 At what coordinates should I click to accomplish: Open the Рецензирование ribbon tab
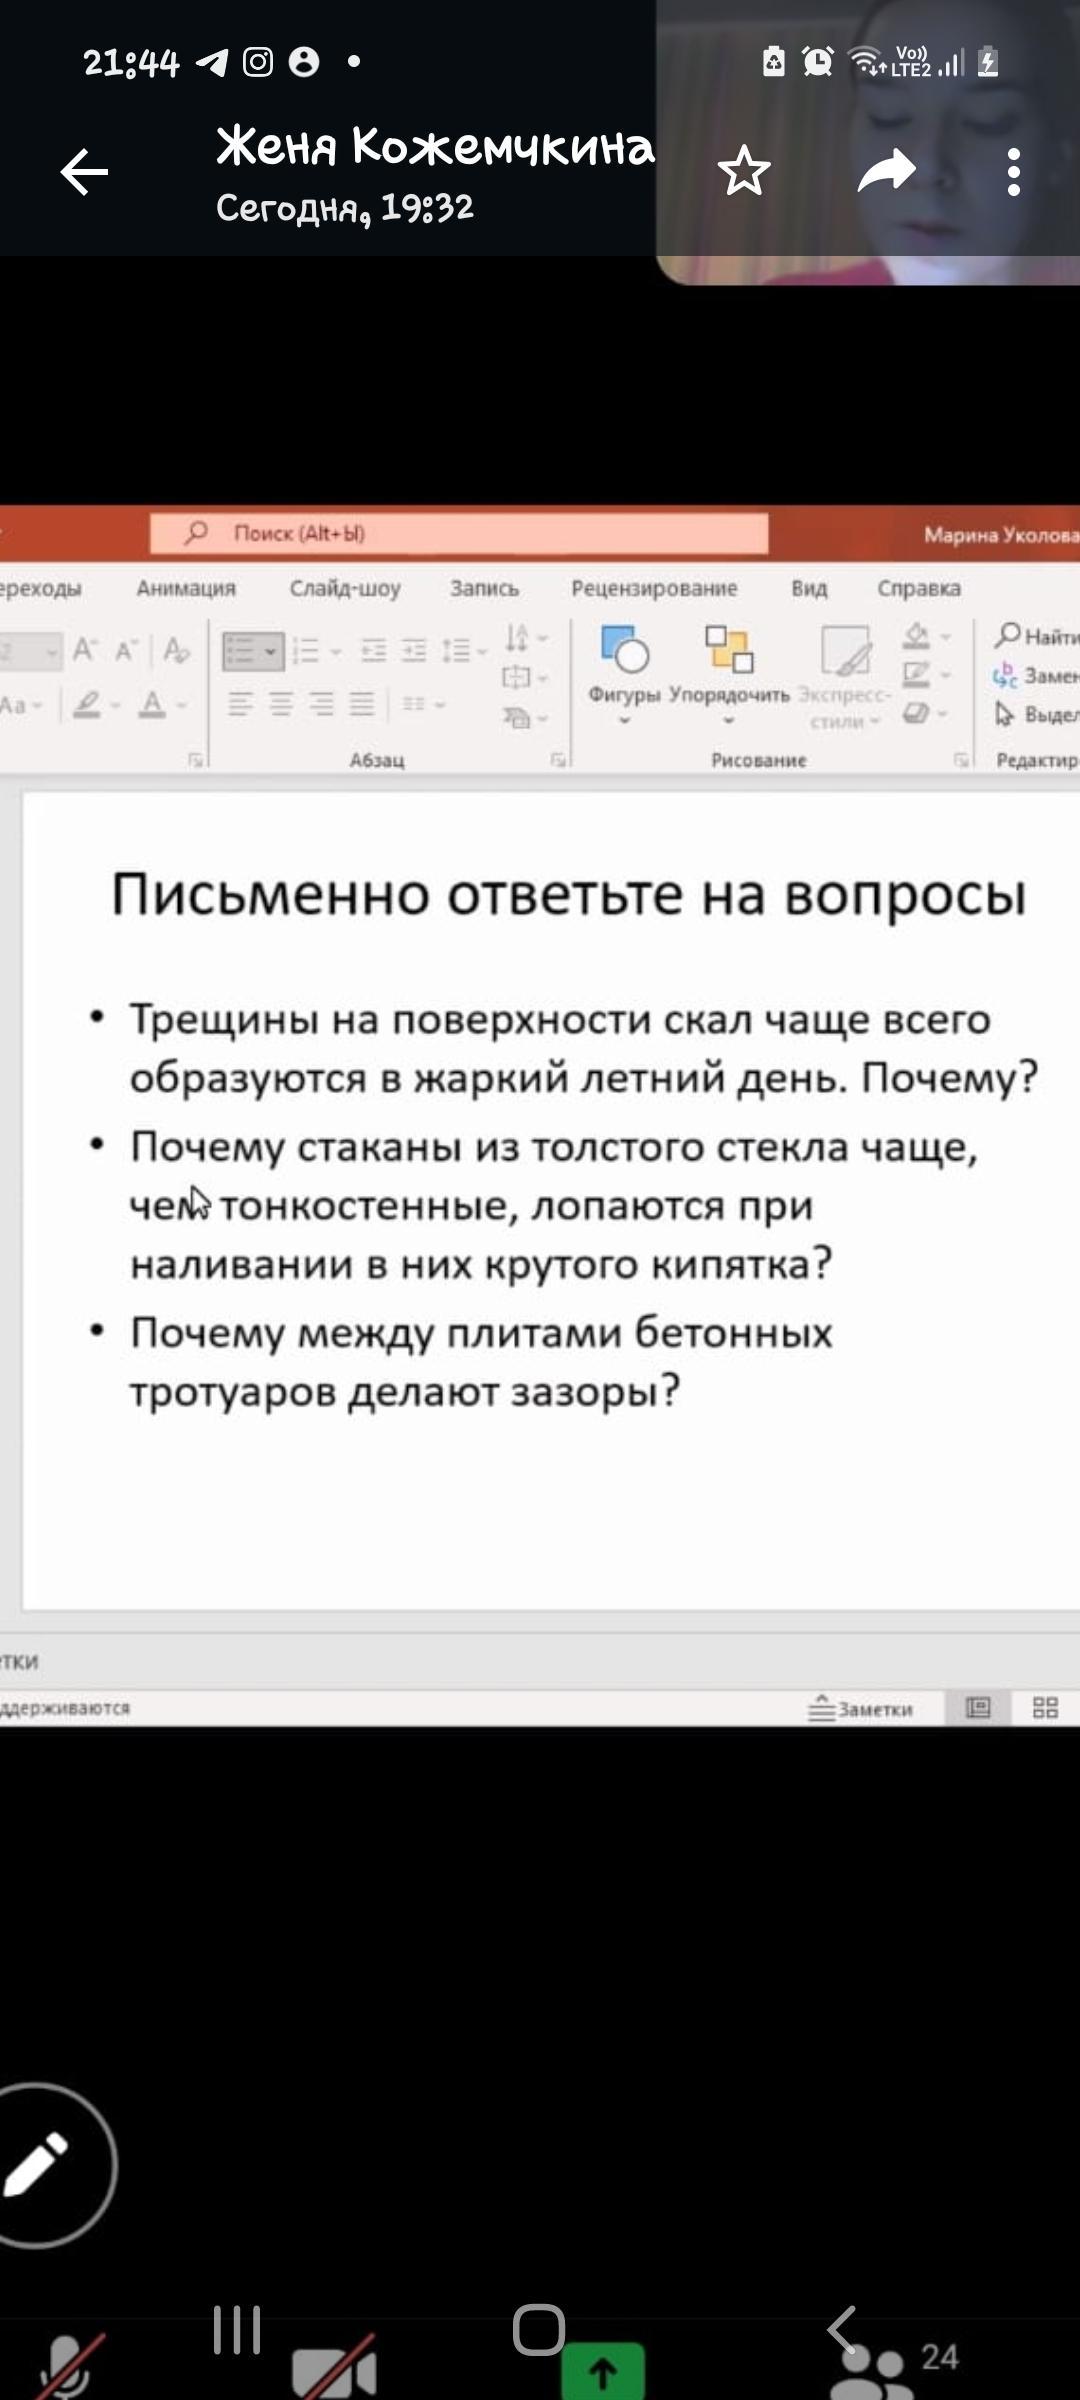[654, 588]
